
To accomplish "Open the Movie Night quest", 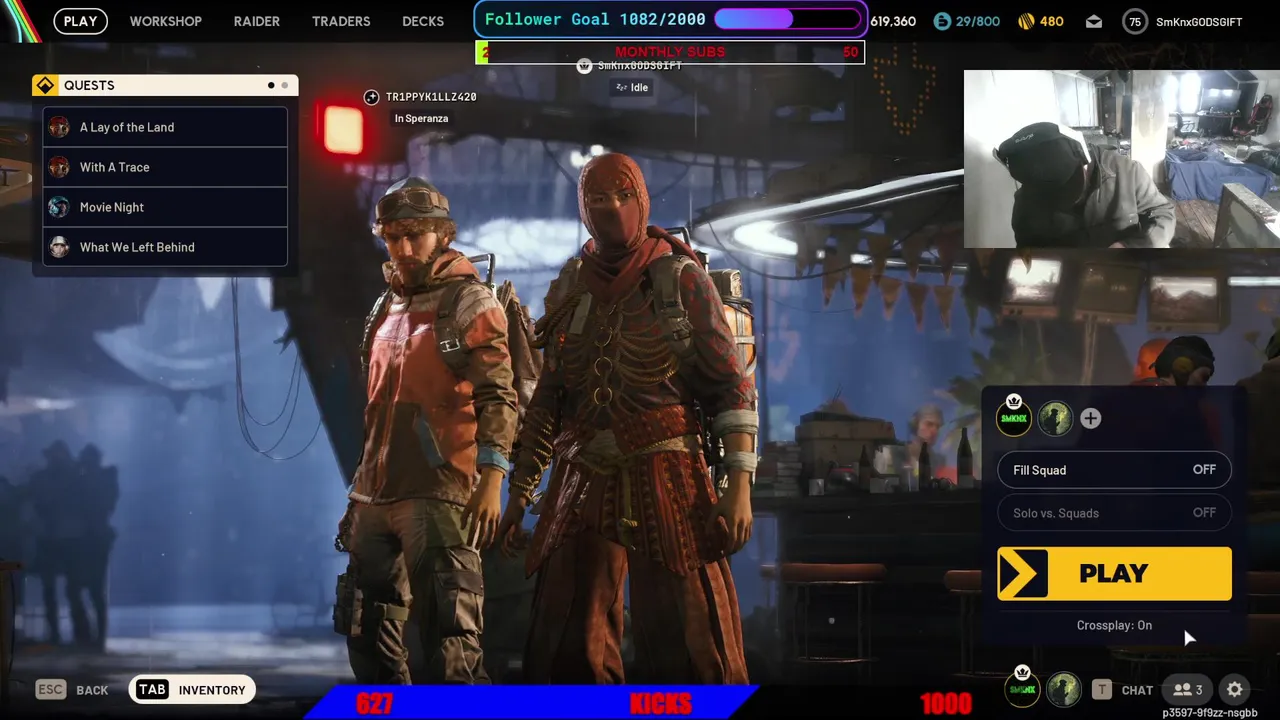I will [165, 207].
